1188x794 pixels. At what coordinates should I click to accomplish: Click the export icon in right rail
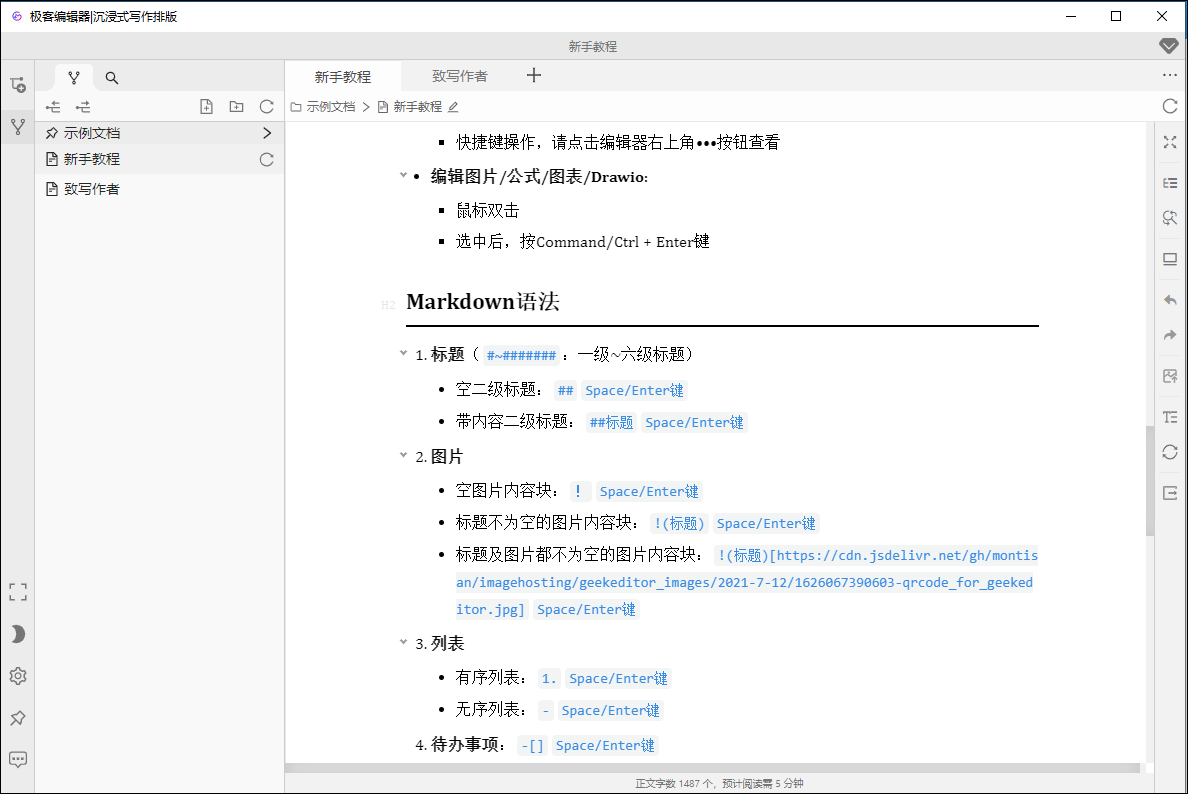(x=1170, y=493)
